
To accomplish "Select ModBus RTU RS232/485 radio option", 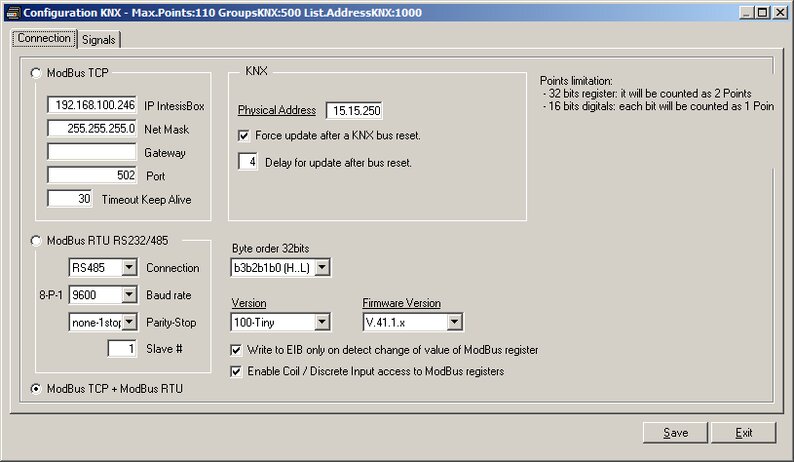I will coord(38,241).
